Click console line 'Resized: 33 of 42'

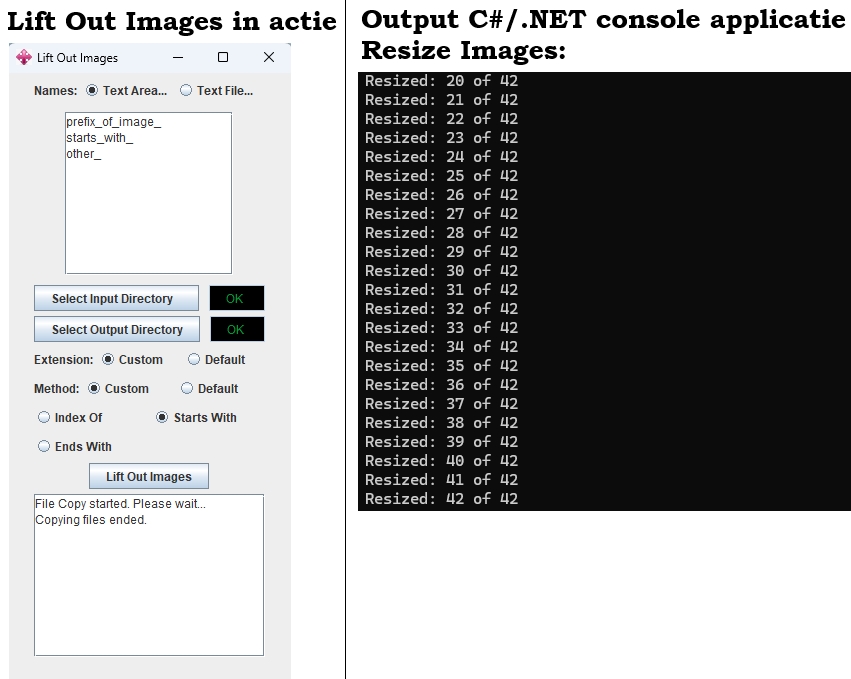pos(441,328)
